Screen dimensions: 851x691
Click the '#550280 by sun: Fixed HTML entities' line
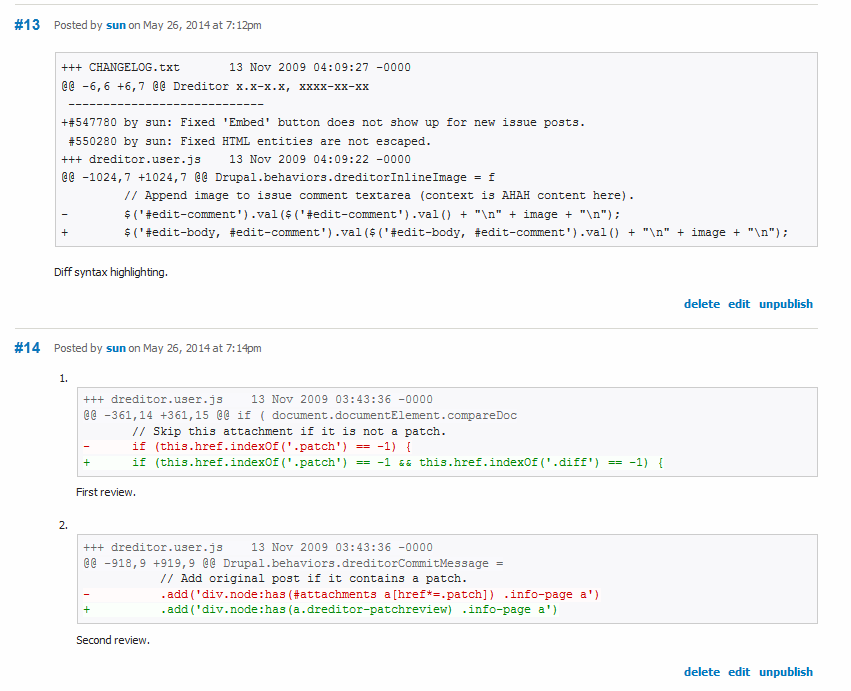tap(250, 141)
